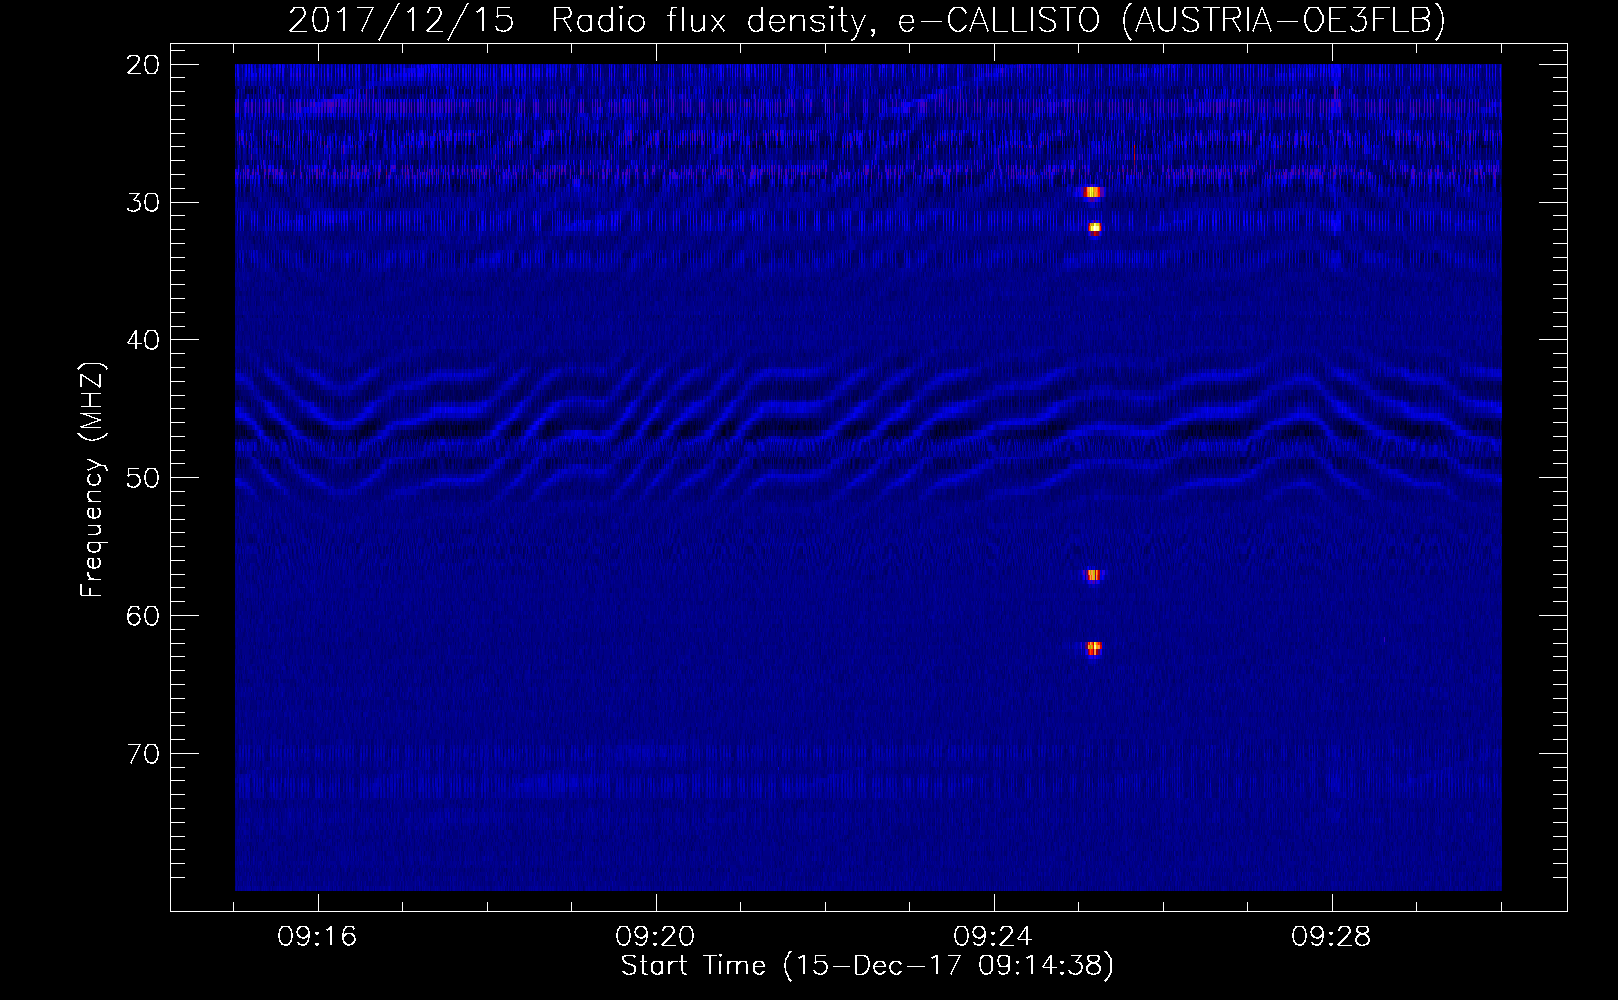
Task: Click the 09:28 time tick label
Action: [x=1331, y=937]
